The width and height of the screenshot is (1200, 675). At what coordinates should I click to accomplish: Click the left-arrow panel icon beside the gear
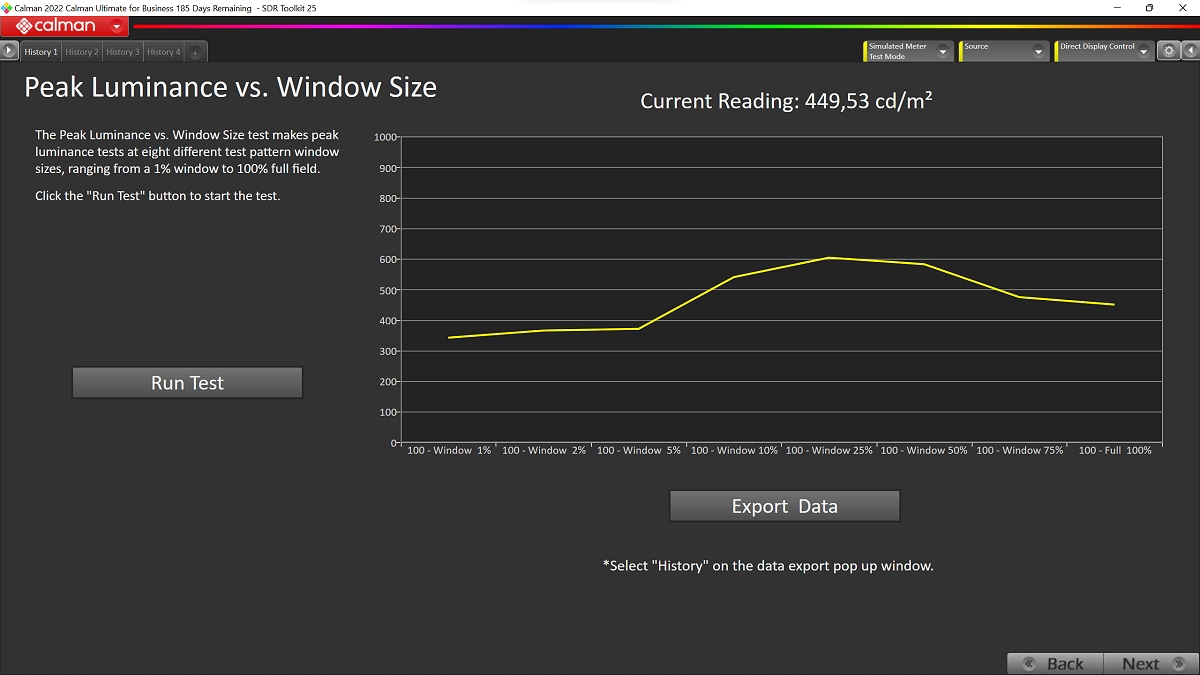pyautogui.click(x=1190, y=51)
